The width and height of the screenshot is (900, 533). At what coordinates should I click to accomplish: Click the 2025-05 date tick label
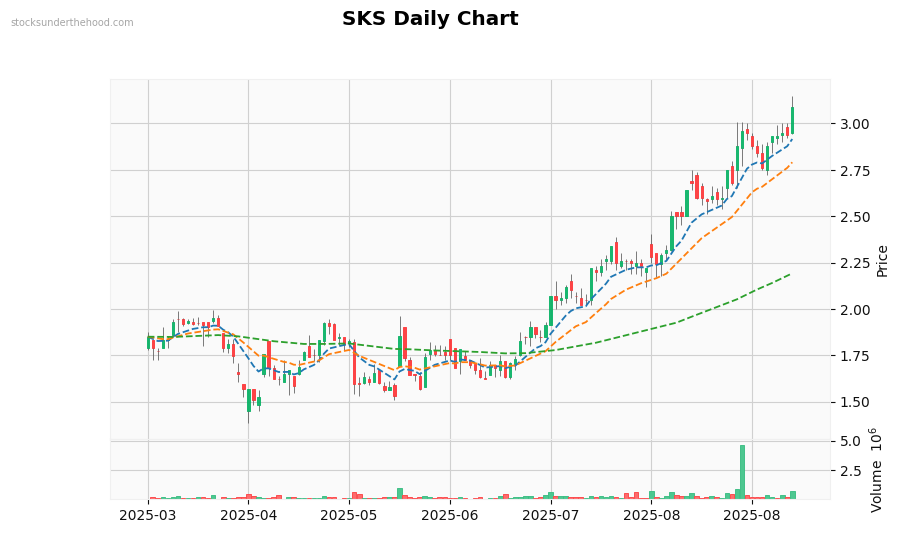(x=349, y=515)
